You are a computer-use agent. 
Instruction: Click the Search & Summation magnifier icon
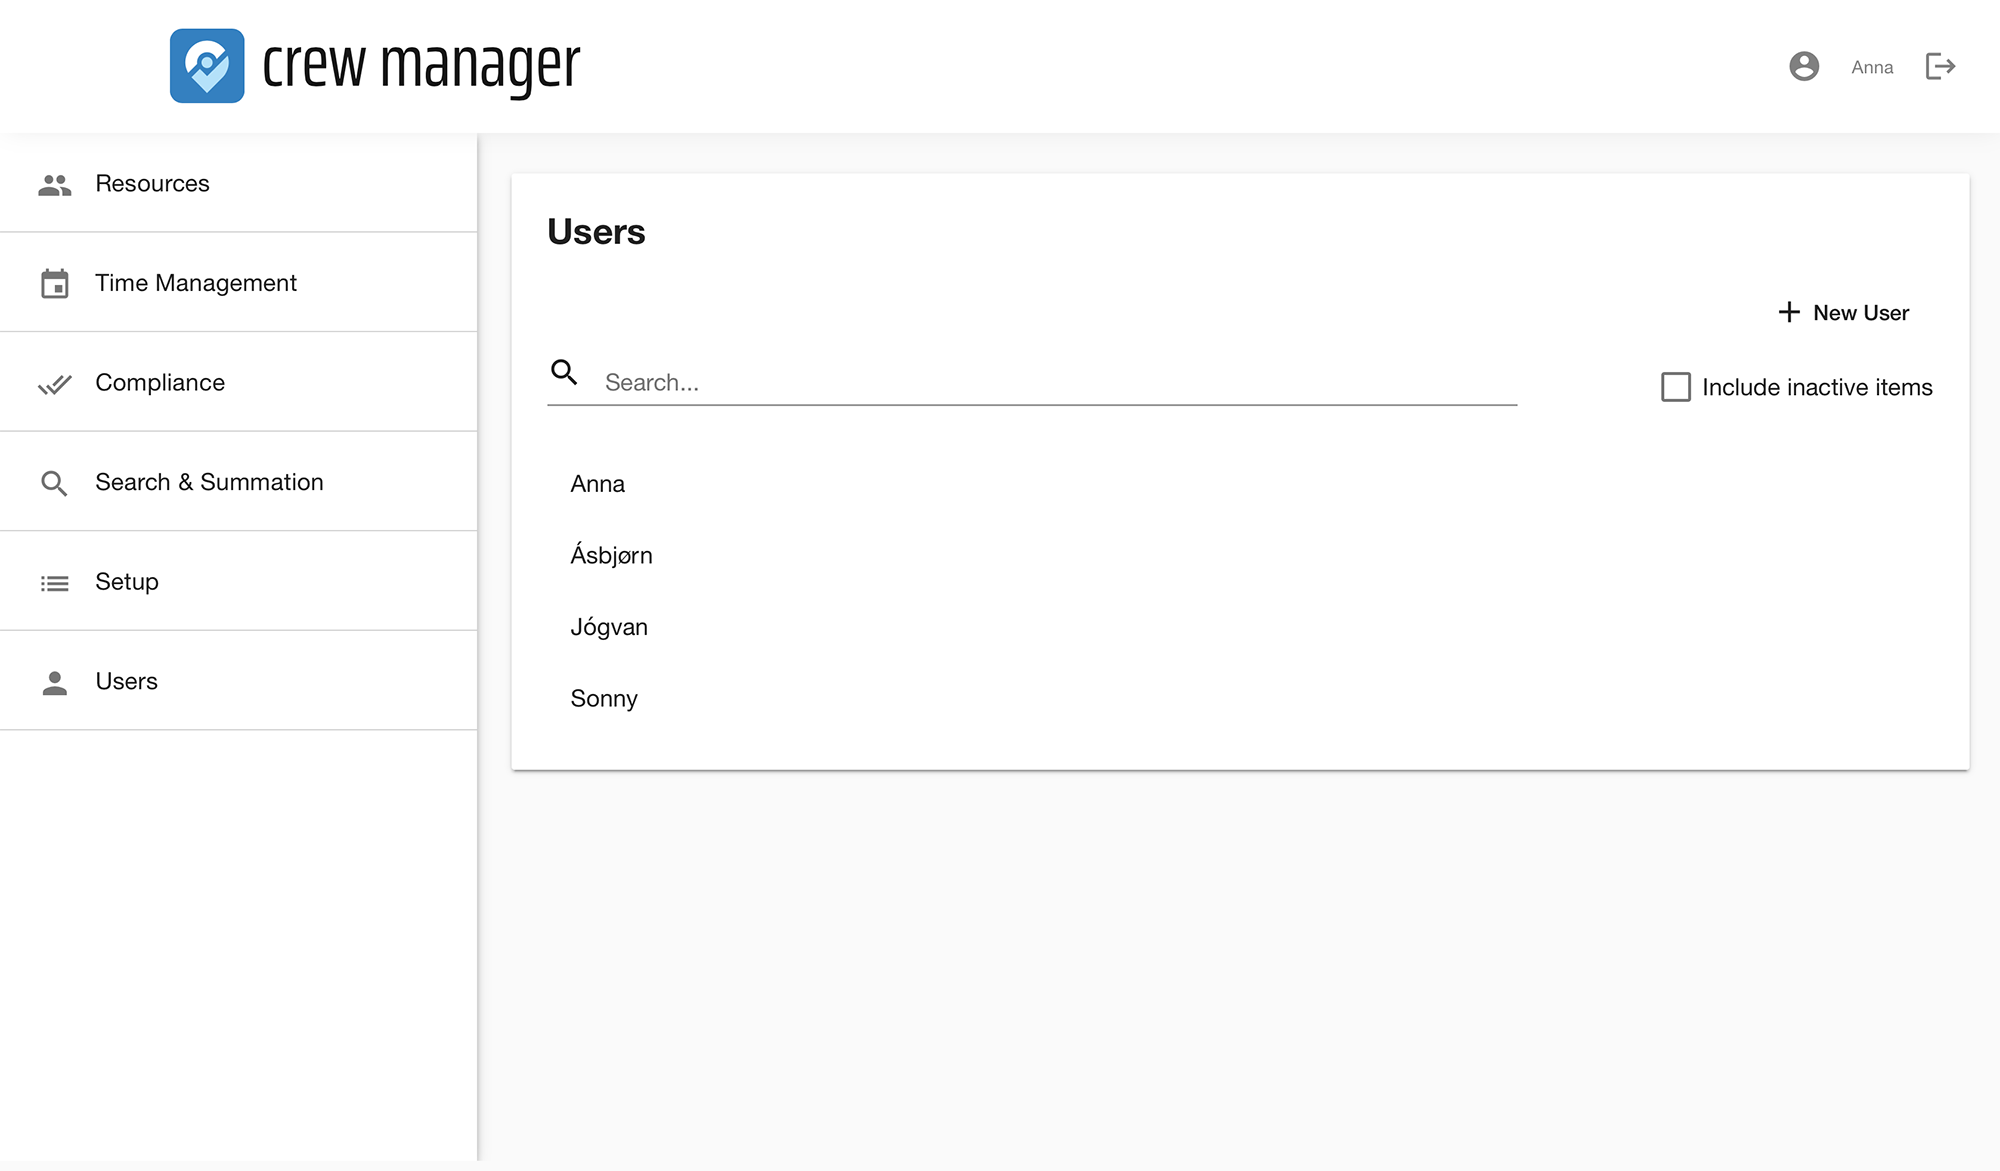point(55,483)
